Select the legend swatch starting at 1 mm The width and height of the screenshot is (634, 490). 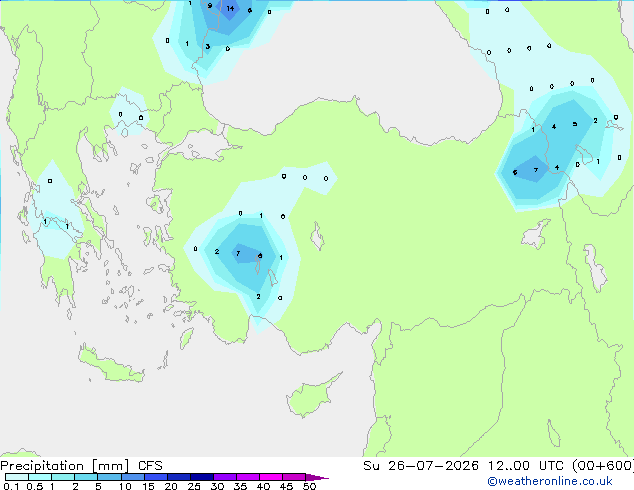pyautogui.click(x=63, y=477)
